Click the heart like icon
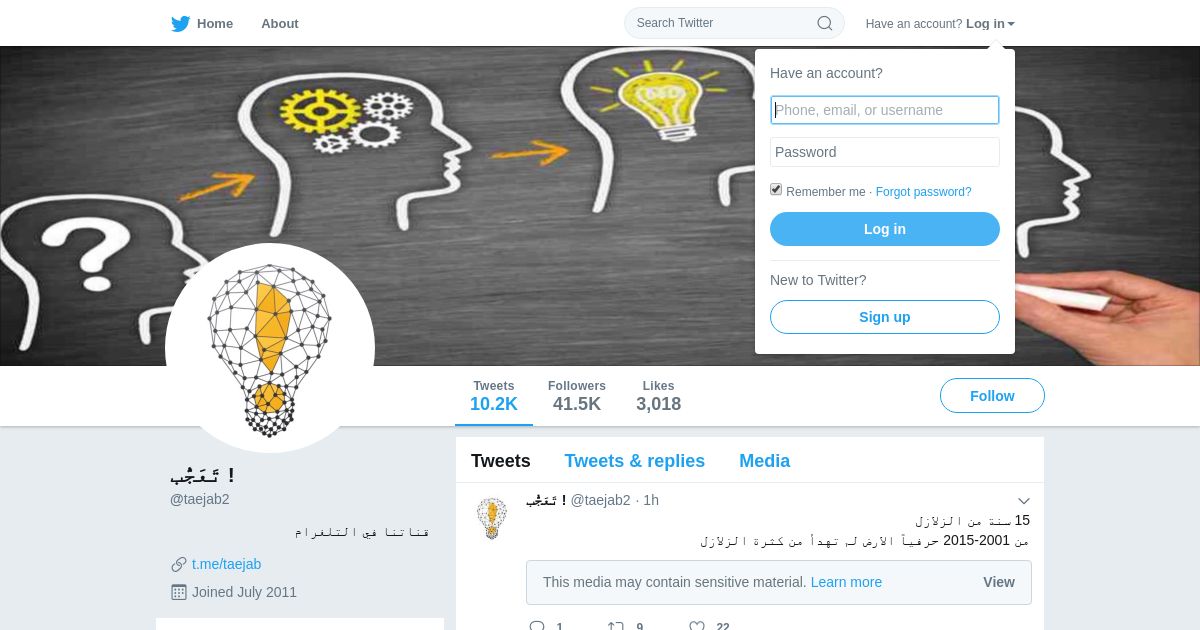 click(x=697, y=626)
